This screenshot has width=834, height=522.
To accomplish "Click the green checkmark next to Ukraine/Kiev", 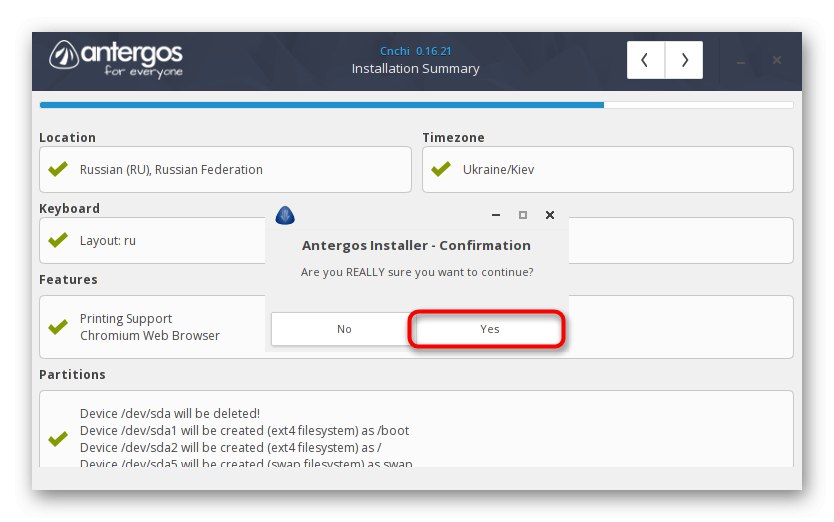I will [441, 169].
